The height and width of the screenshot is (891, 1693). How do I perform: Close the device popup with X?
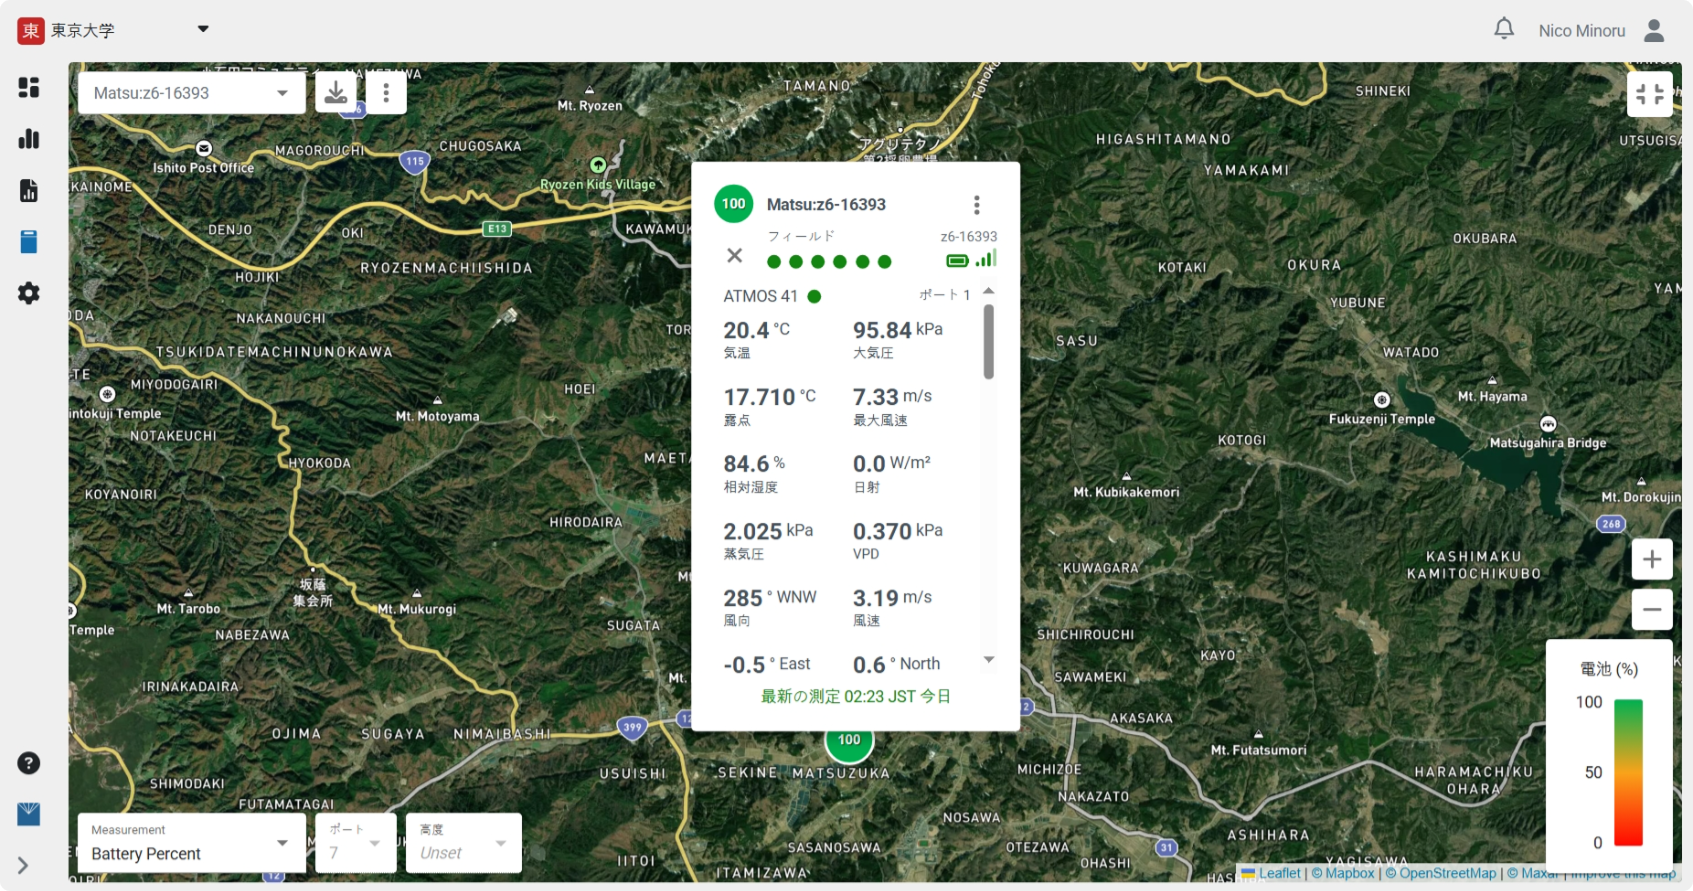[734, 255]
